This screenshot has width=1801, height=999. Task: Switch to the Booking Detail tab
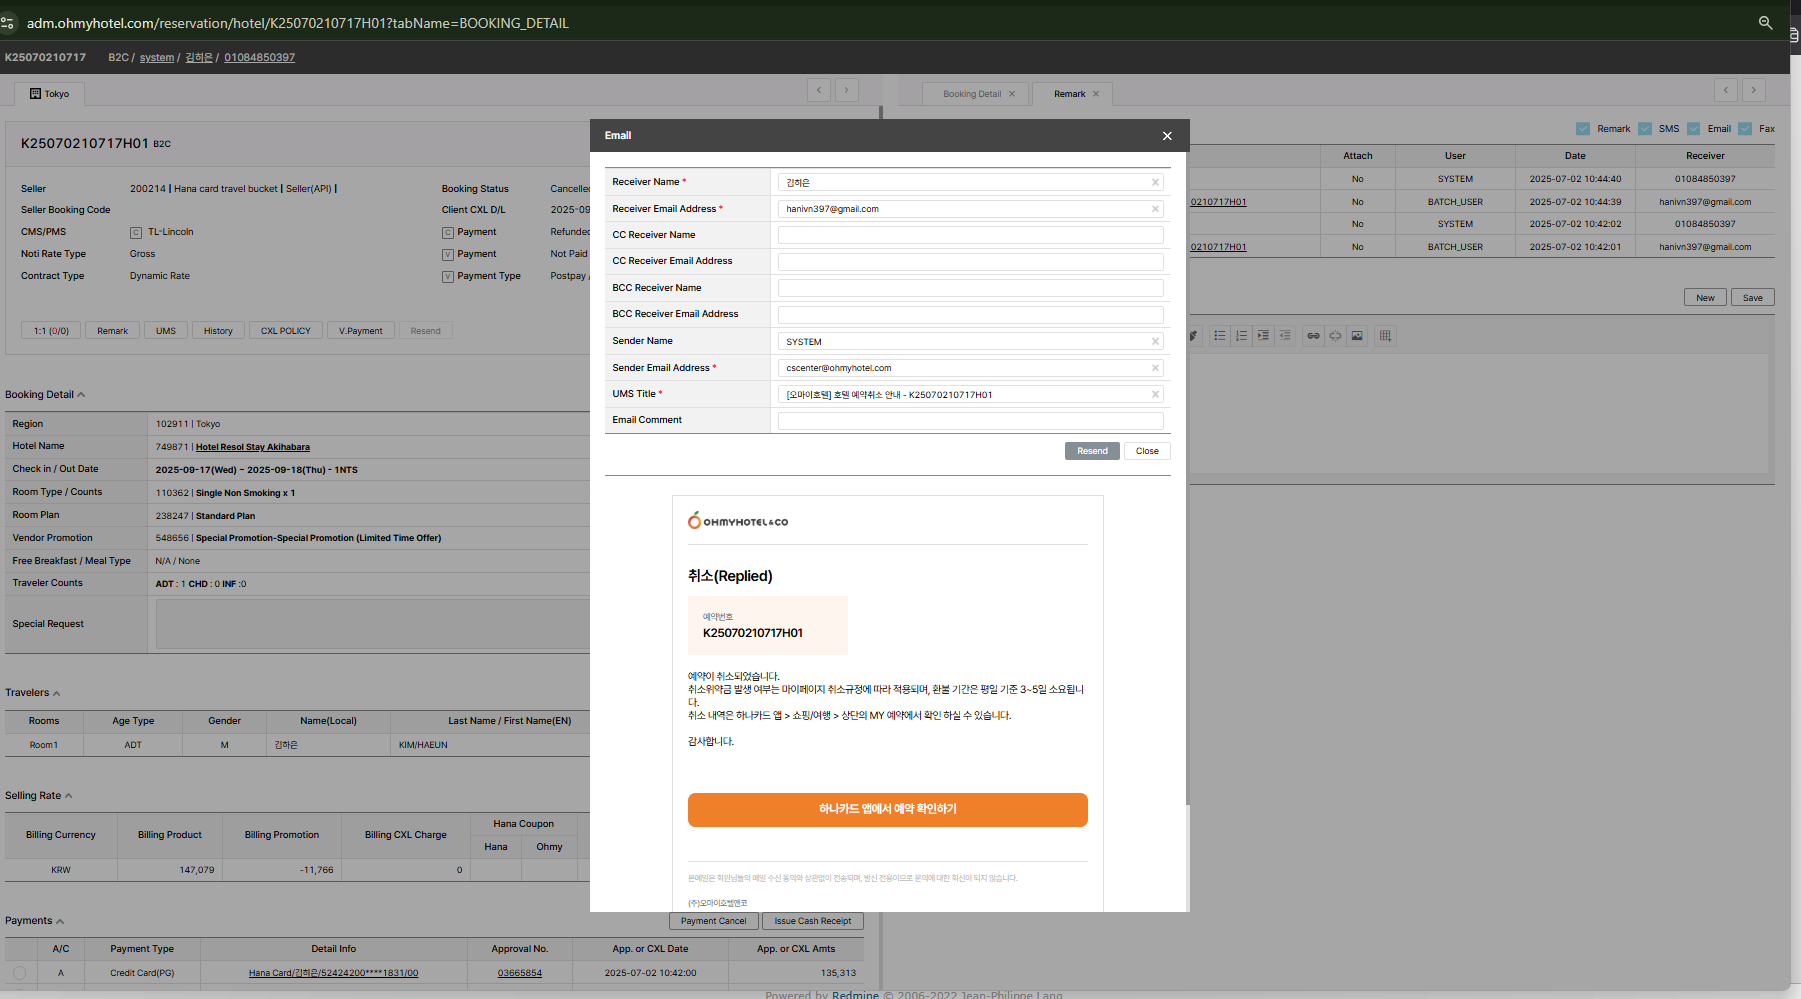point(971,94)
